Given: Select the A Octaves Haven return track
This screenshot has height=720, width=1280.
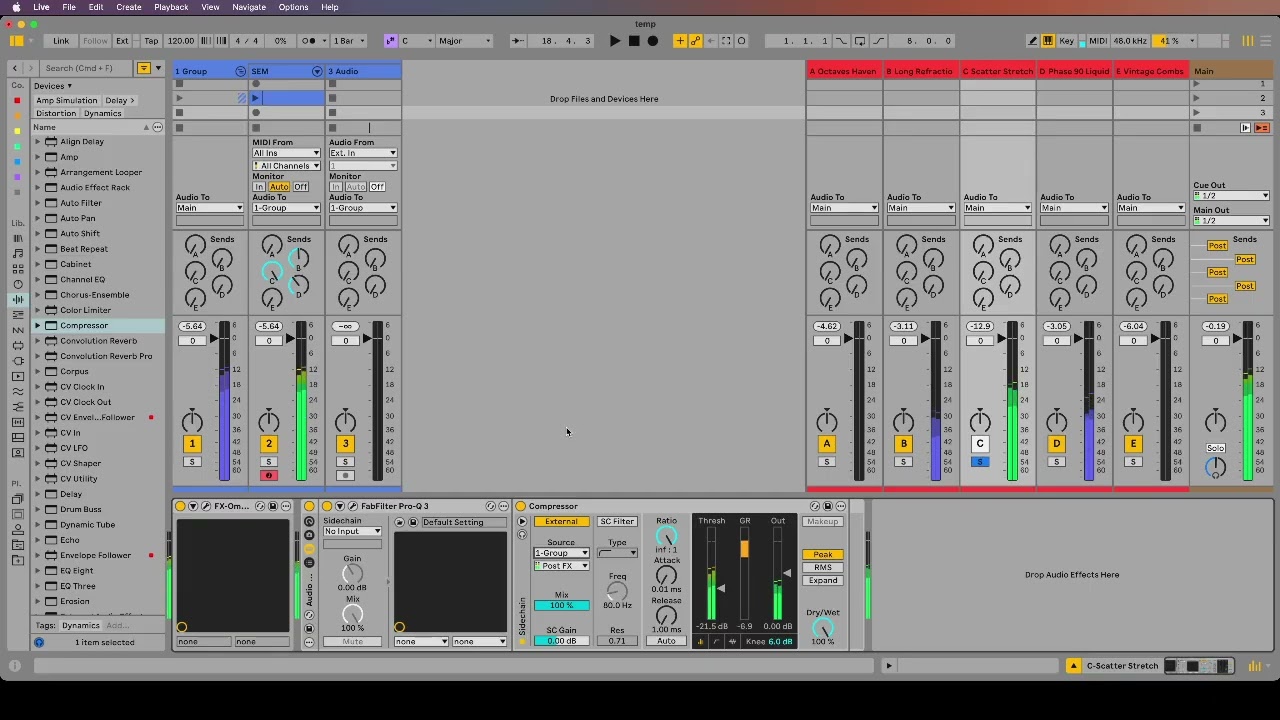Looking at the screenshot, I should point(843,71).
